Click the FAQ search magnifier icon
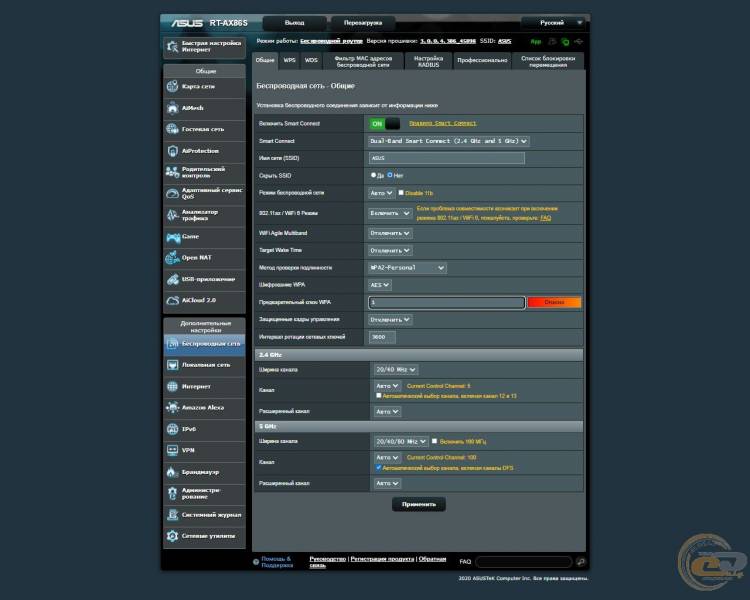Viewport: 750px width, 600px height. point(581,562)
